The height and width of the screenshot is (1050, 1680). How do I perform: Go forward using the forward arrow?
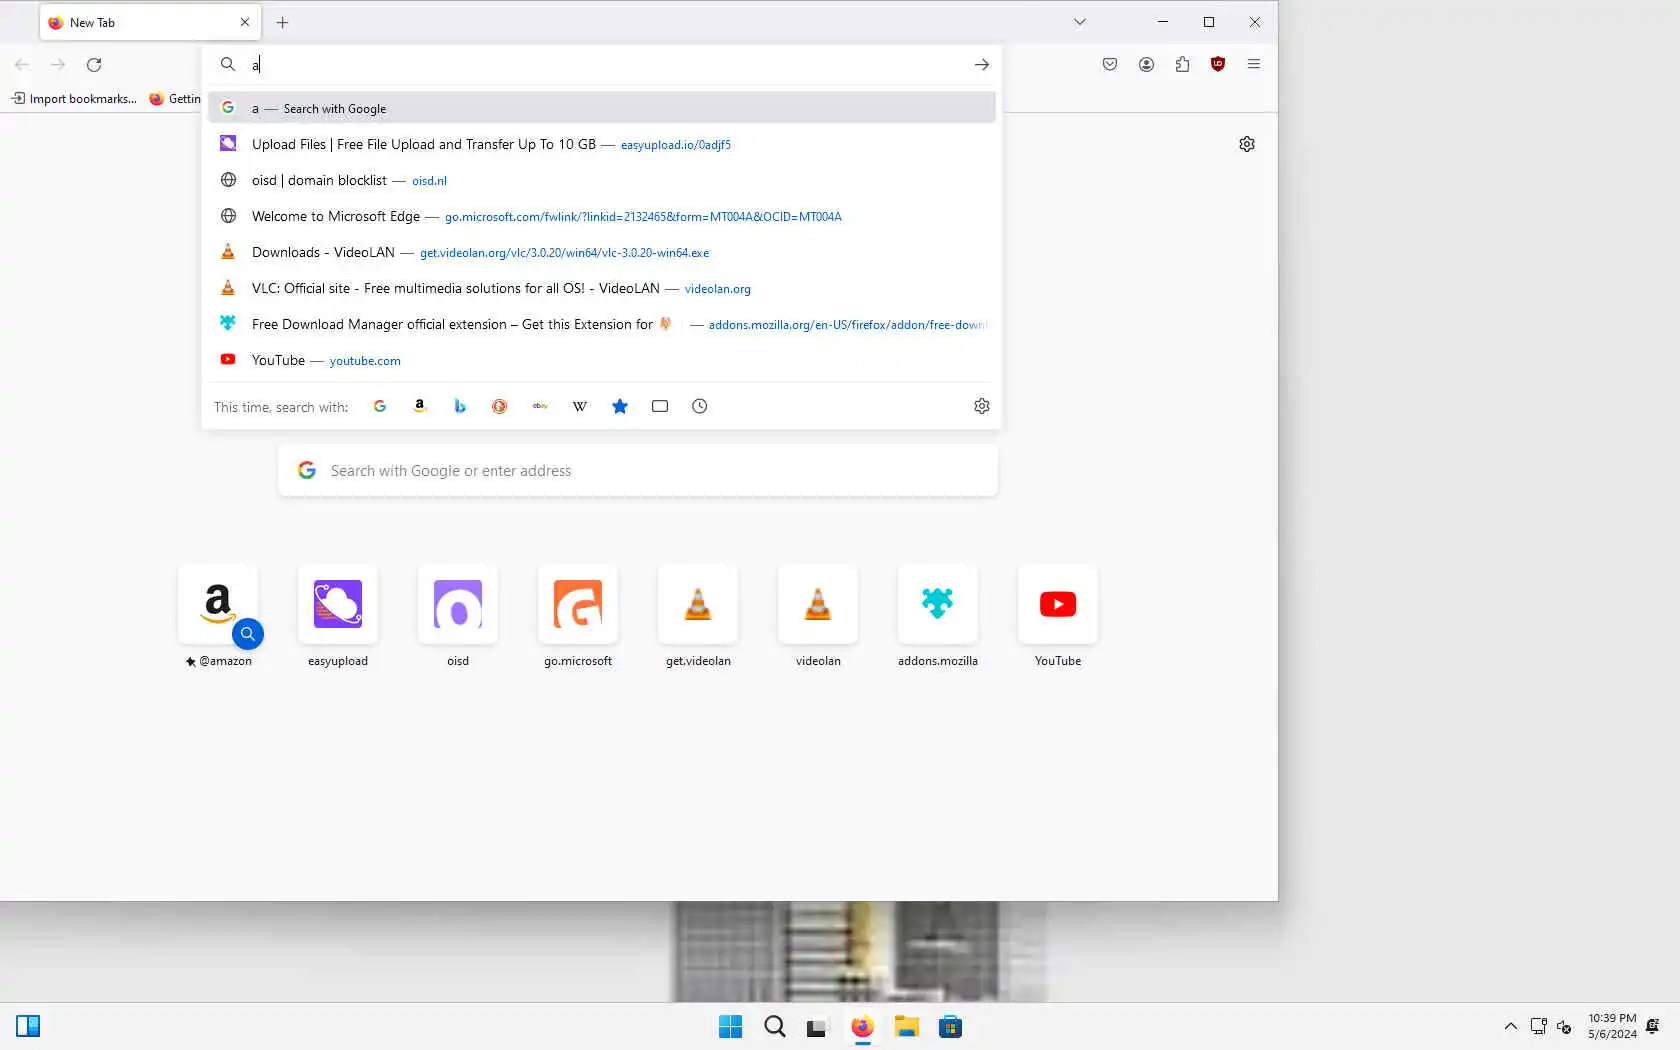coord(58,65)
